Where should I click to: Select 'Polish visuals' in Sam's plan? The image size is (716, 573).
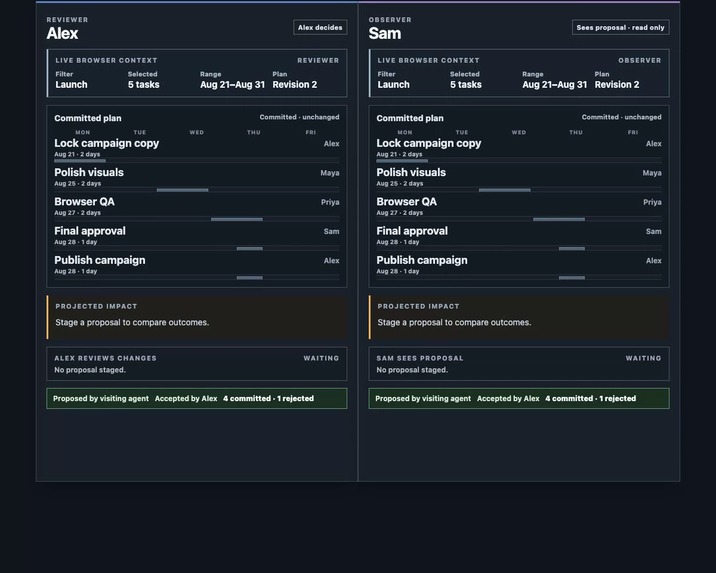tap(411, 173)
